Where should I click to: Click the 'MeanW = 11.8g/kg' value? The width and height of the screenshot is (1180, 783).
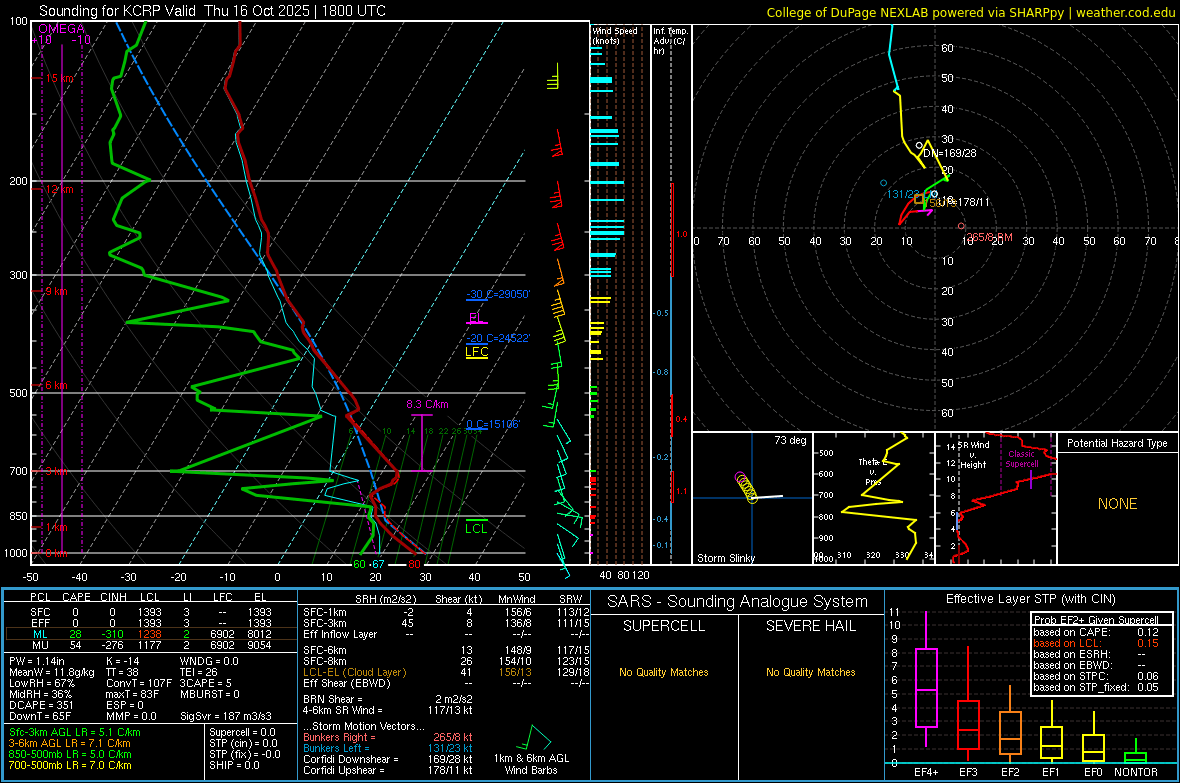[x=51, y=672]
